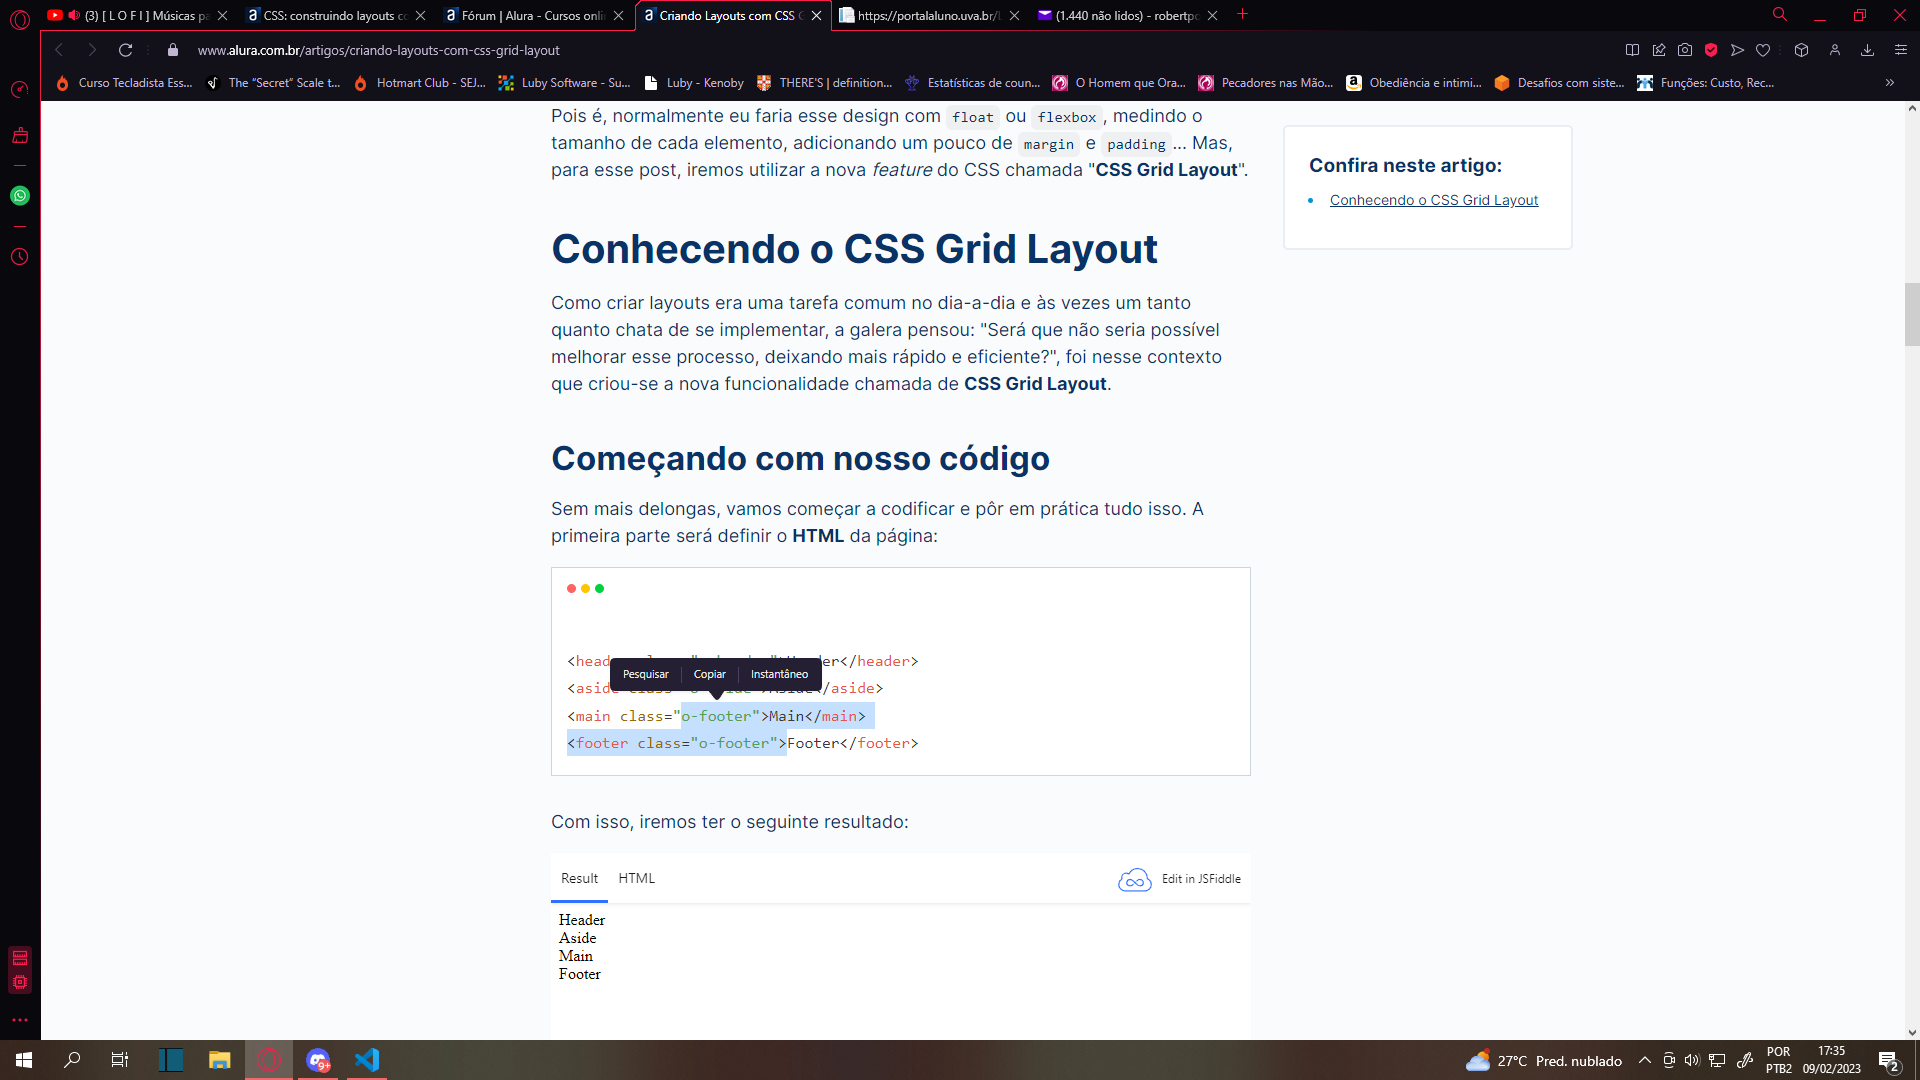The image size is (1920, 1080).
Task: Open Hotmart Club - SEJ... bookmark
Action: coord(420,83)
